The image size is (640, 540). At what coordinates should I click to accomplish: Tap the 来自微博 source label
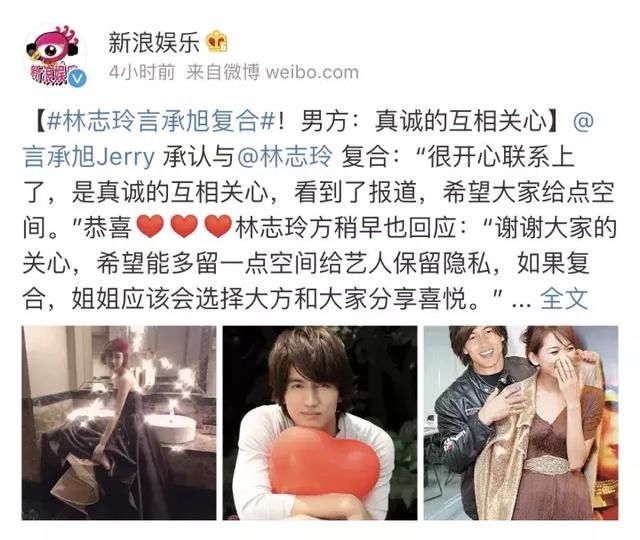(x=222, y=72)
